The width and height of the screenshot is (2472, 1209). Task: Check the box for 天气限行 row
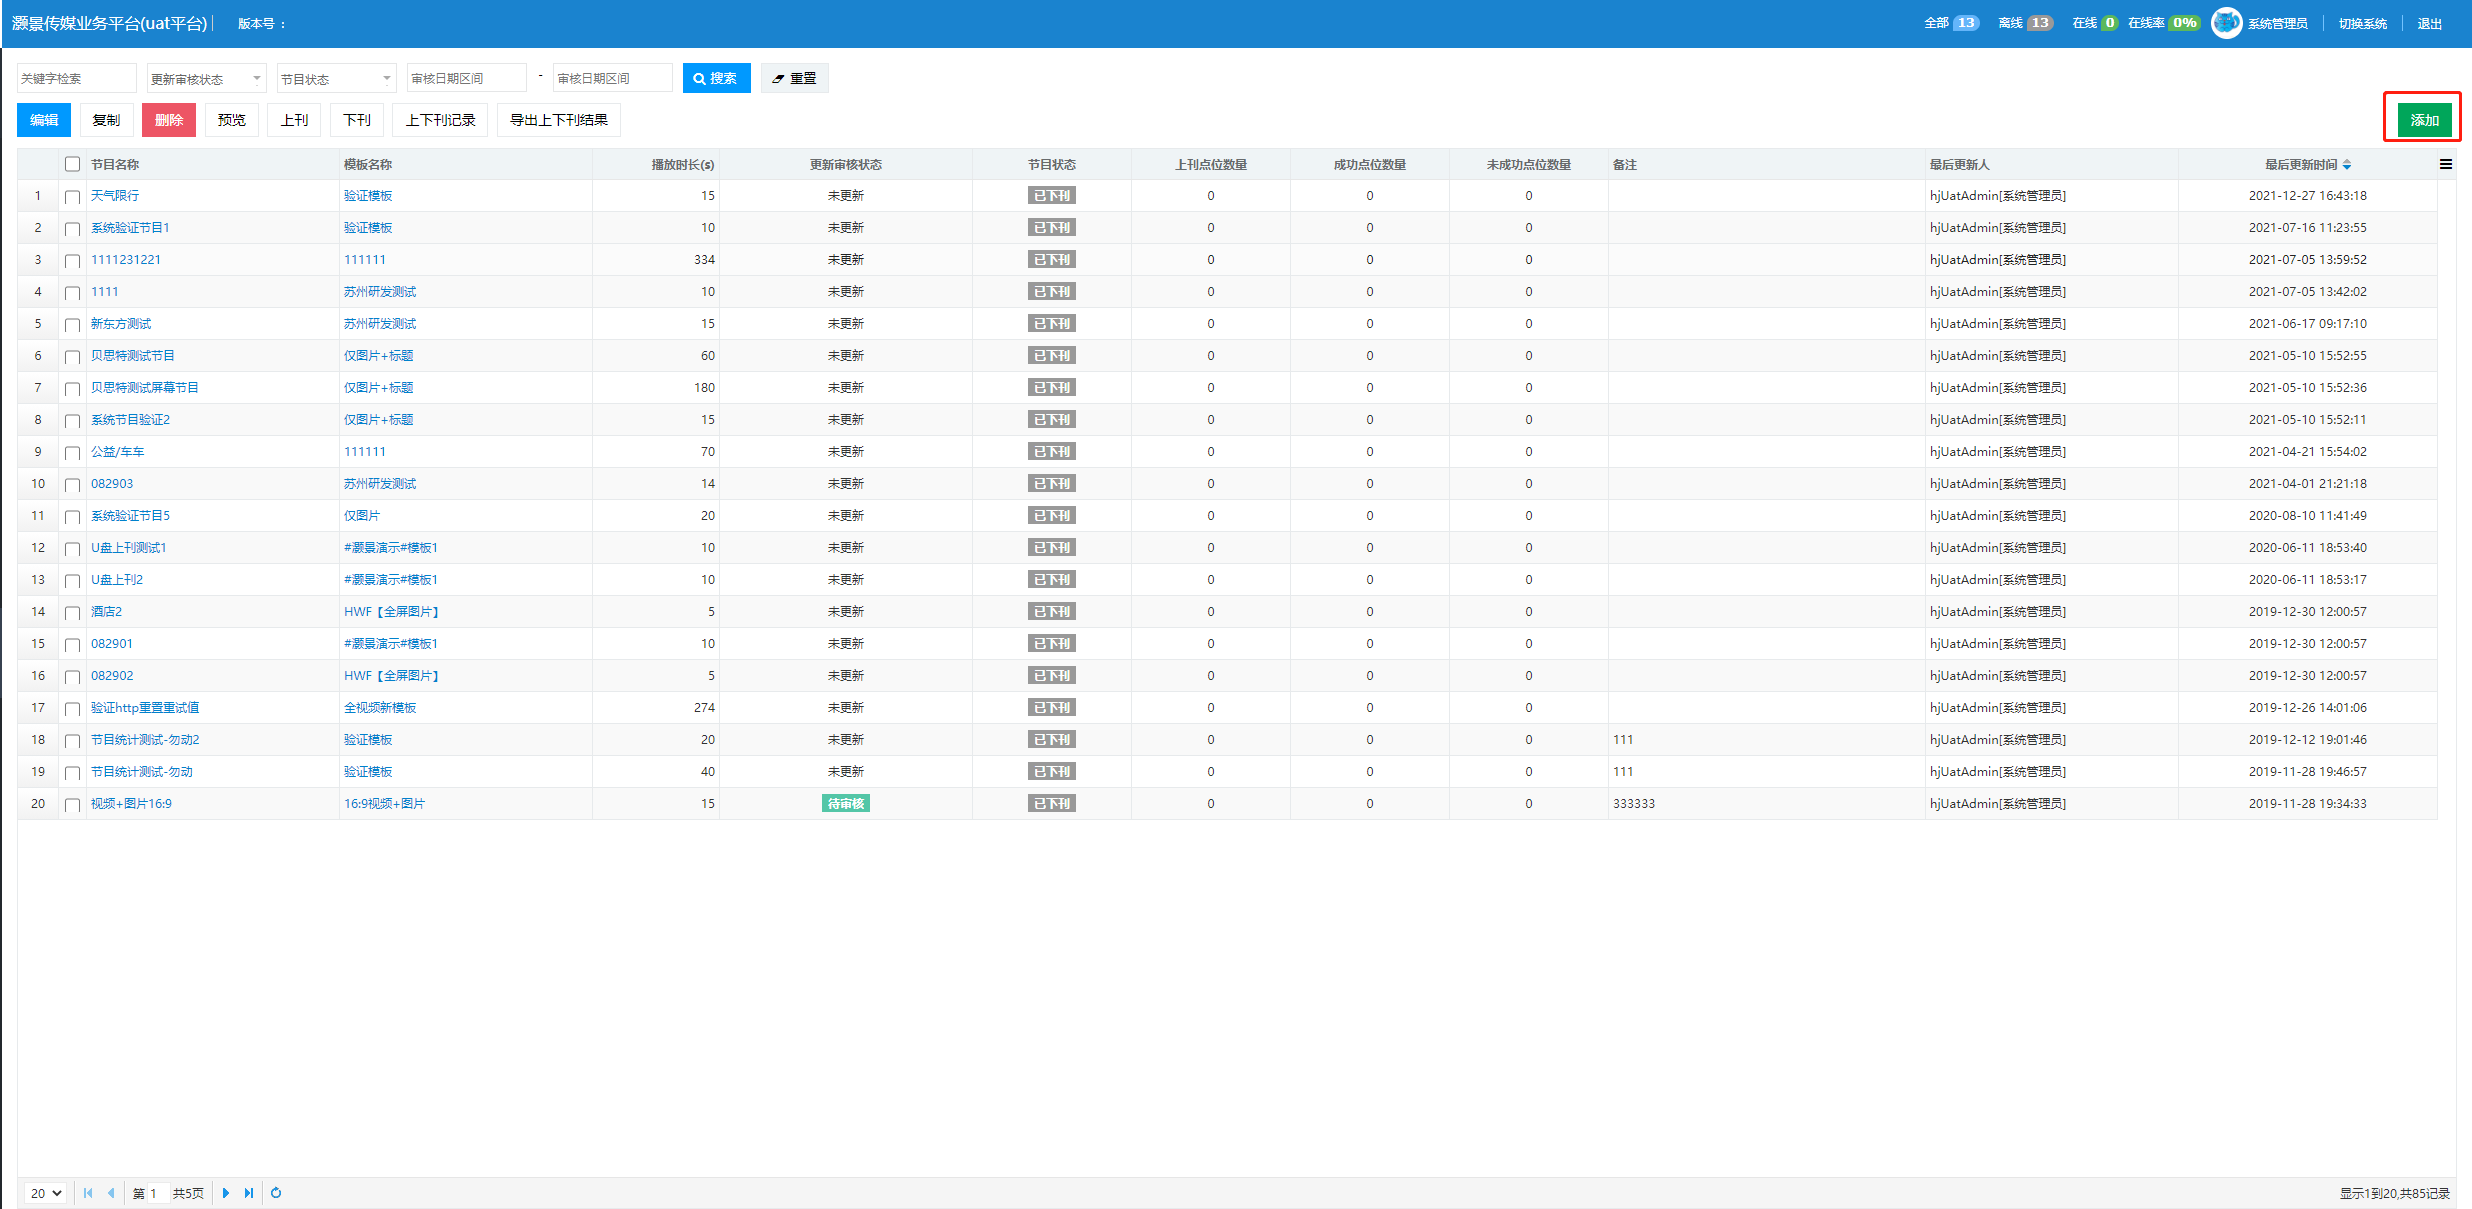[x=72, y=197]
